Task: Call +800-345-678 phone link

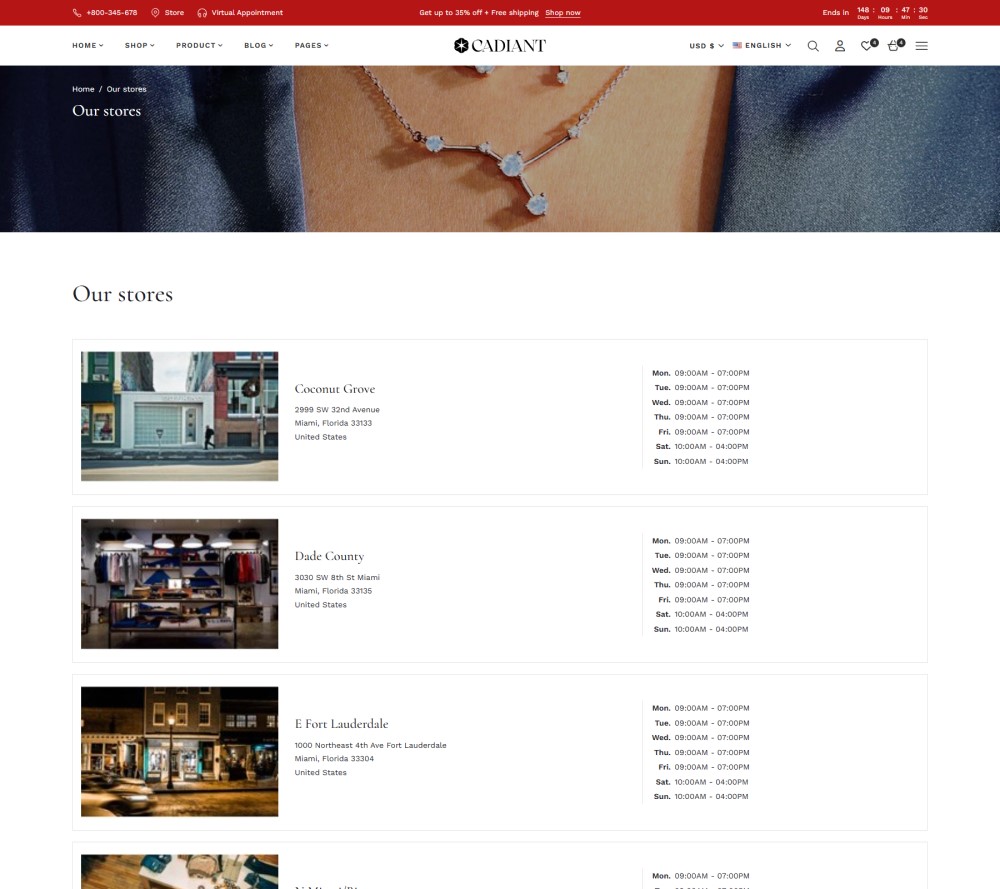Action: [112, 13]
